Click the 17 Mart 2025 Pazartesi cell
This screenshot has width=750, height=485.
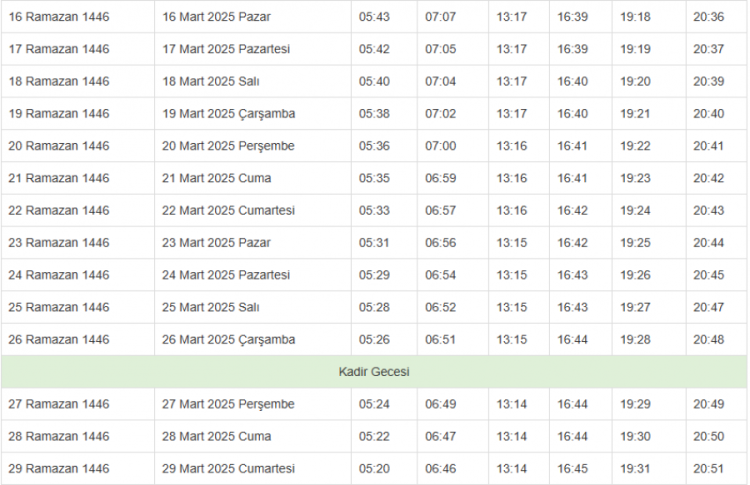click(x=226, y=49)
